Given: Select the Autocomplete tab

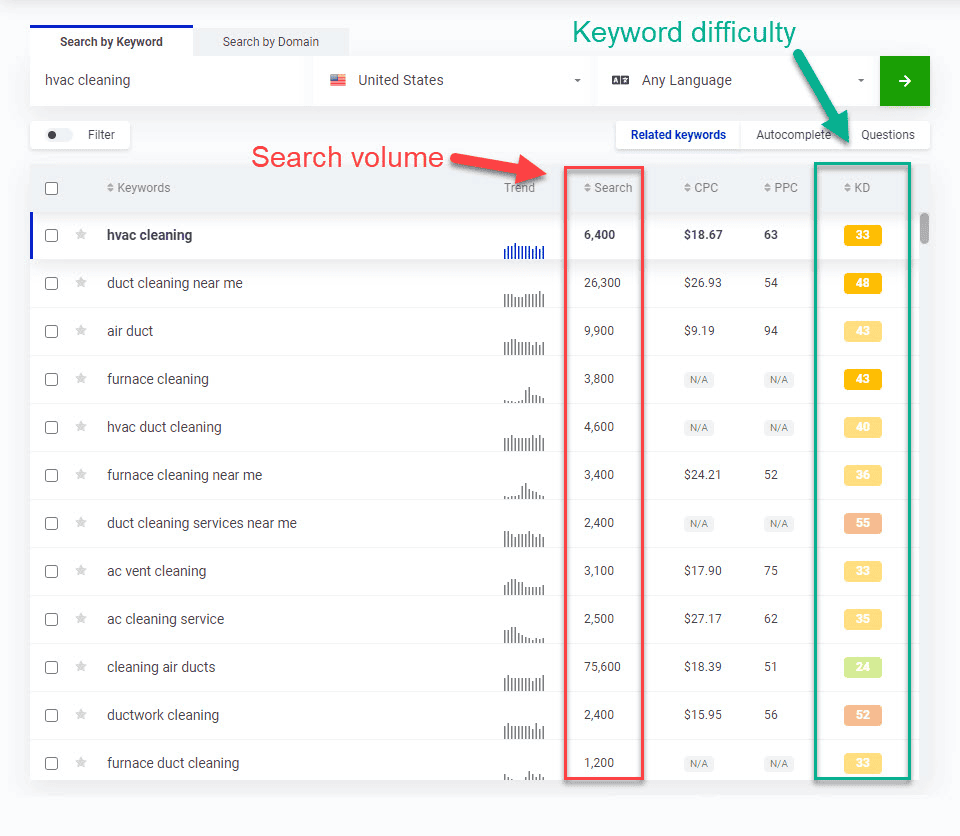Looking at the screenshot, I should [793, 135].
